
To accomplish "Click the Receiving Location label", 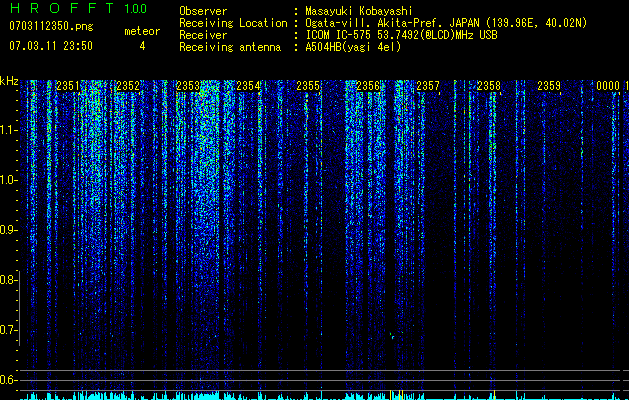I will pos(233,23).
